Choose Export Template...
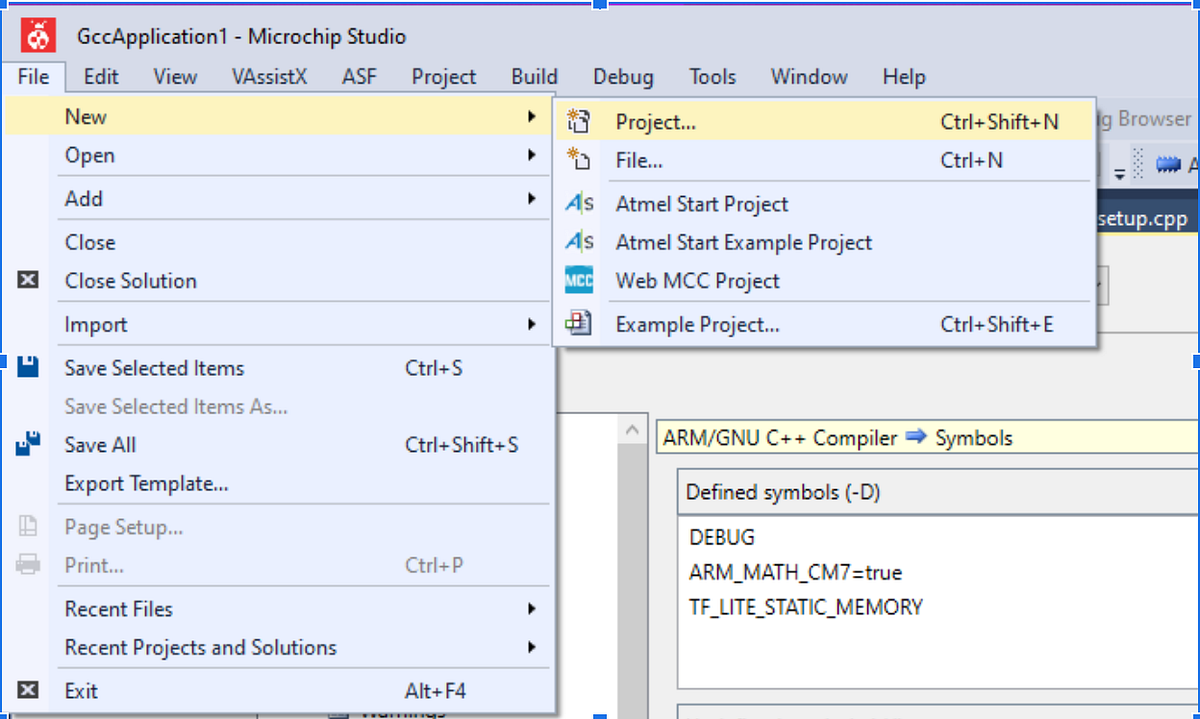 (280, 484)
